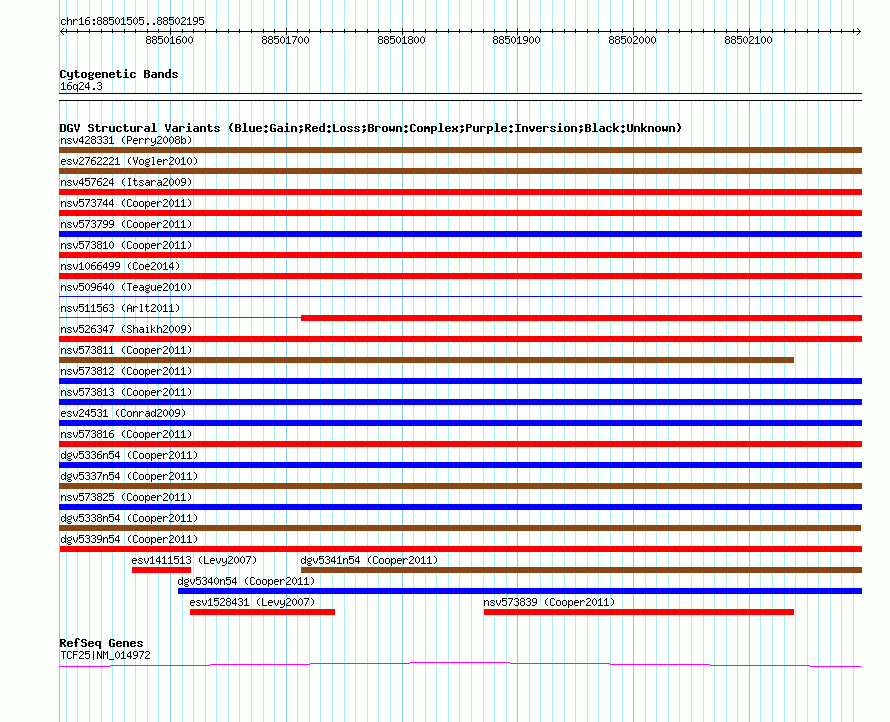
Task: Click ruler position 88502100
Action: tap(748, 40)
